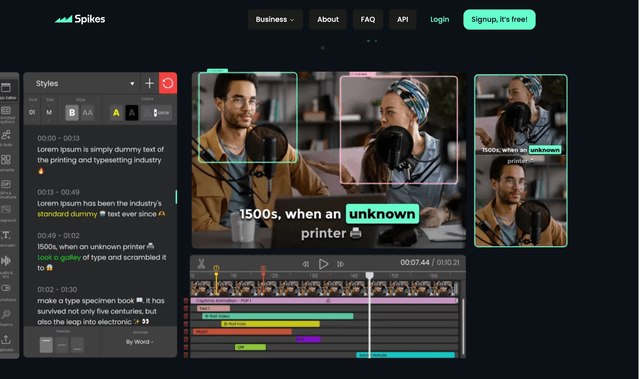Play the video preview
This screenshot has width=640, height=379.
tap(323, 264)
